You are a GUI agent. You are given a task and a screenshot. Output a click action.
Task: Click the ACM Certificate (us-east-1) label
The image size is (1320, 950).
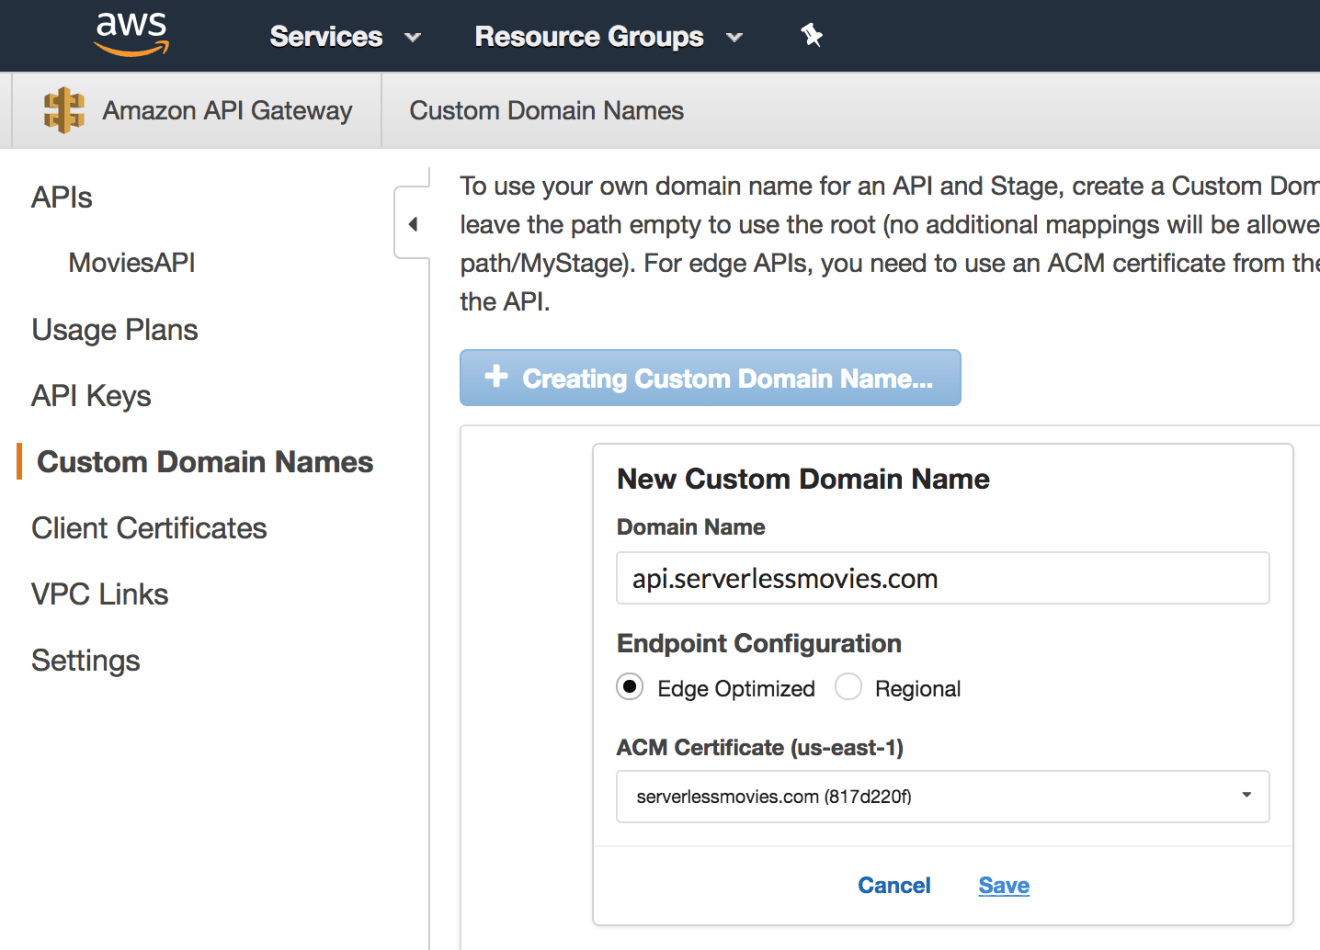click(x=760, y=747)
